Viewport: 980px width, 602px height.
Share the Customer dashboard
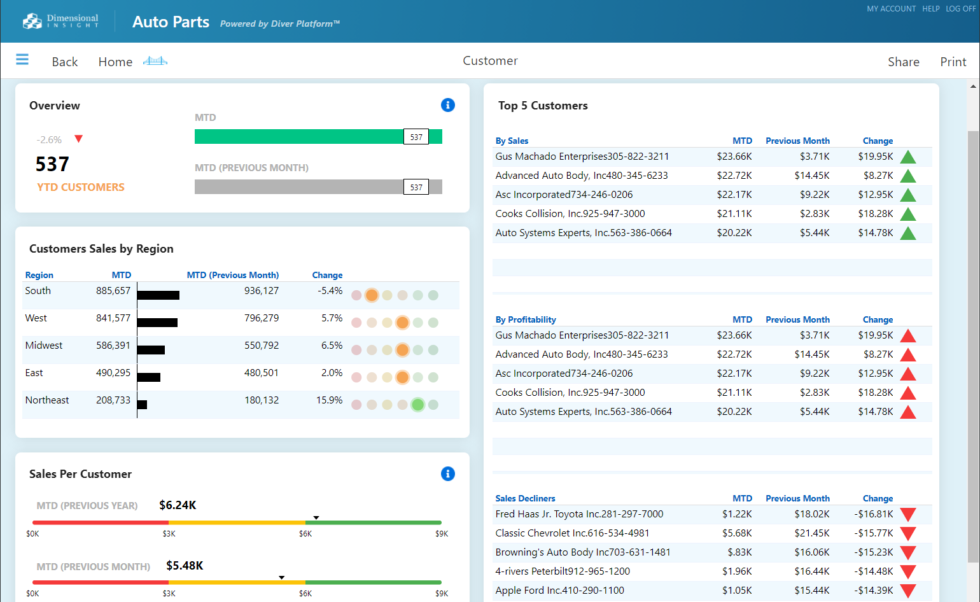pyautogui.click(x=903, y=62)
